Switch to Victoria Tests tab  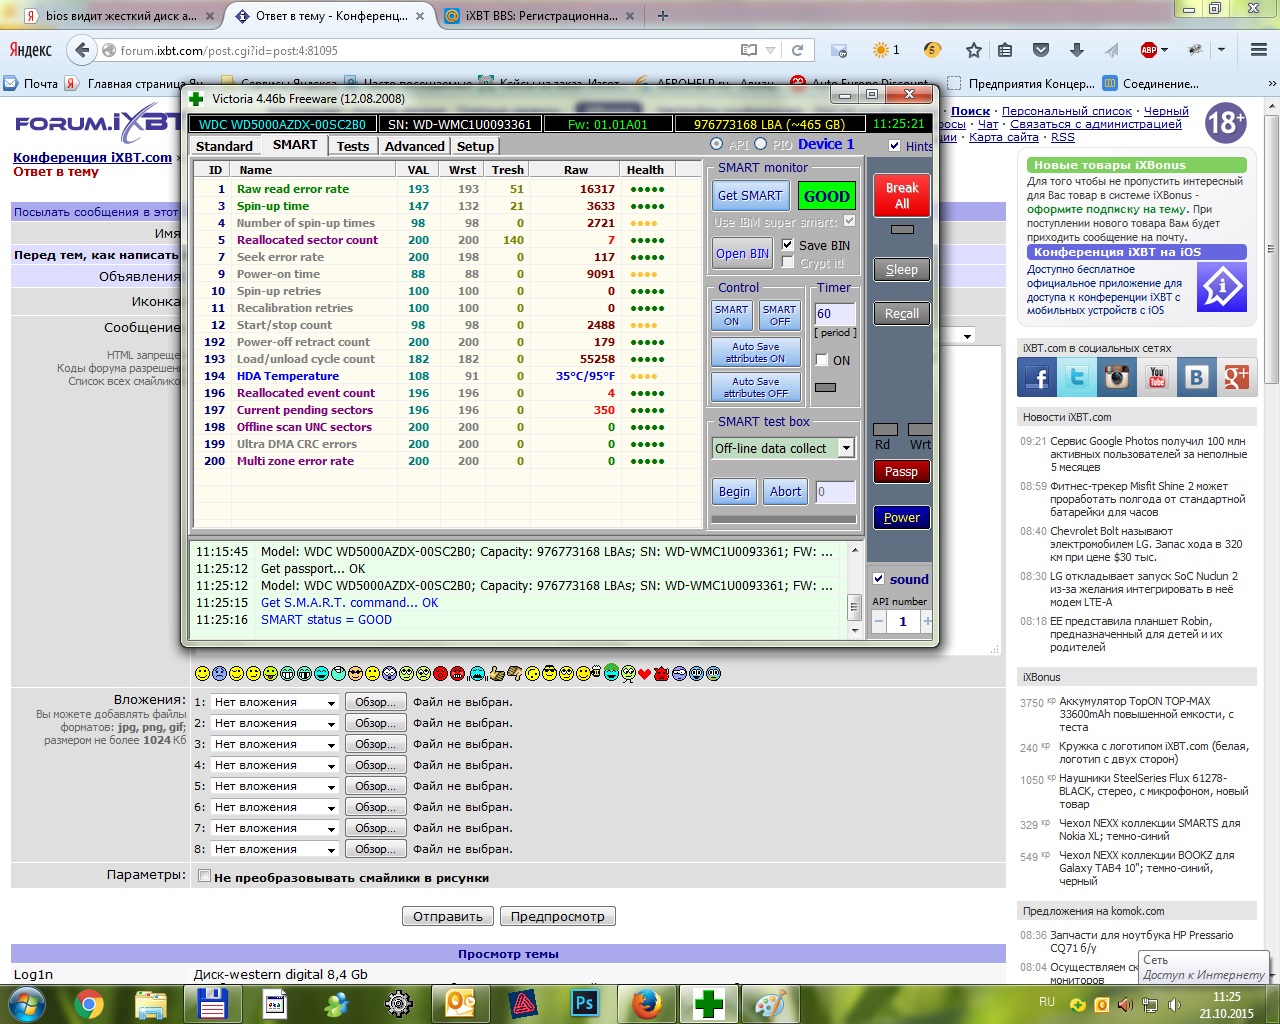(x=353, y=146)
